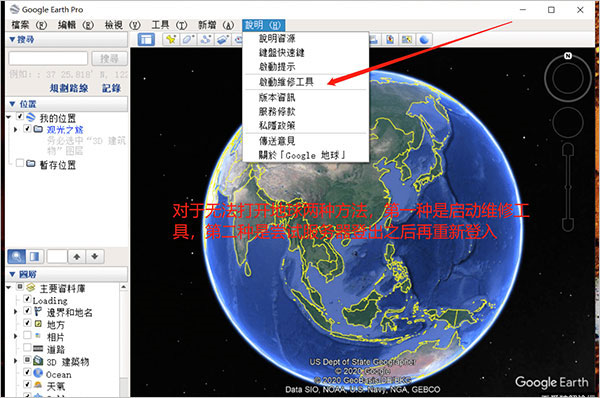600x398 pixels.
Task: Click the magnifier search-places icon button
Action: [16, 256]
